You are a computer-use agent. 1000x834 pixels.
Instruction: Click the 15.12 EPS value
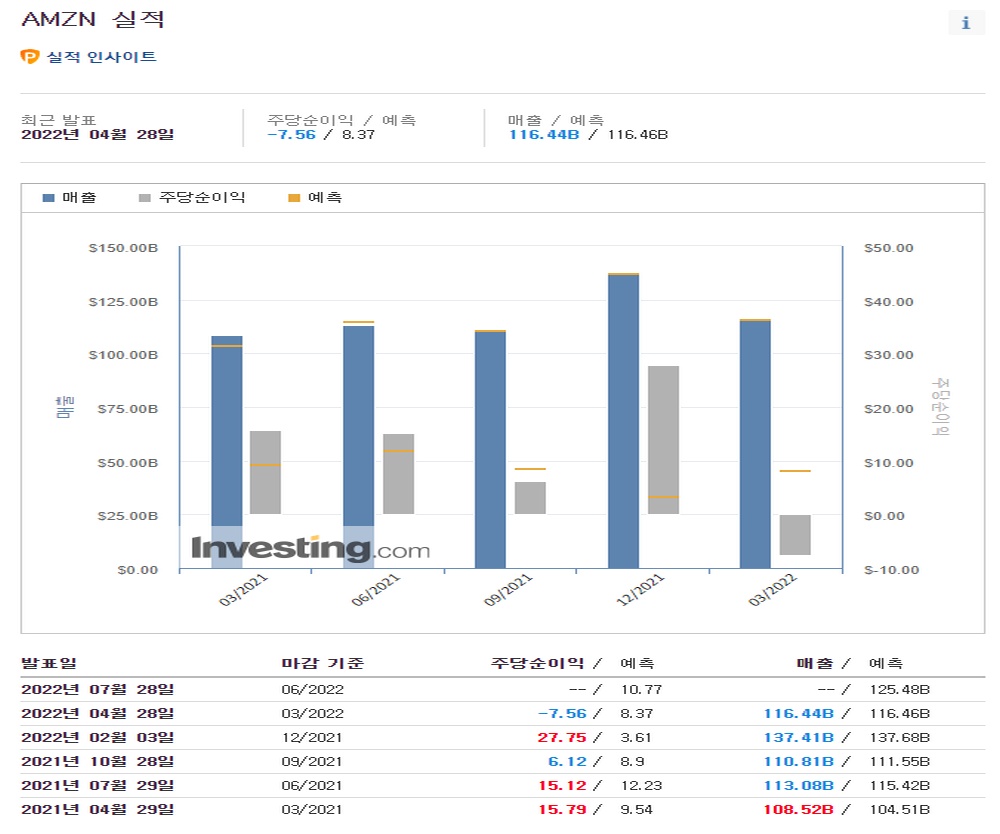[562, 785]
